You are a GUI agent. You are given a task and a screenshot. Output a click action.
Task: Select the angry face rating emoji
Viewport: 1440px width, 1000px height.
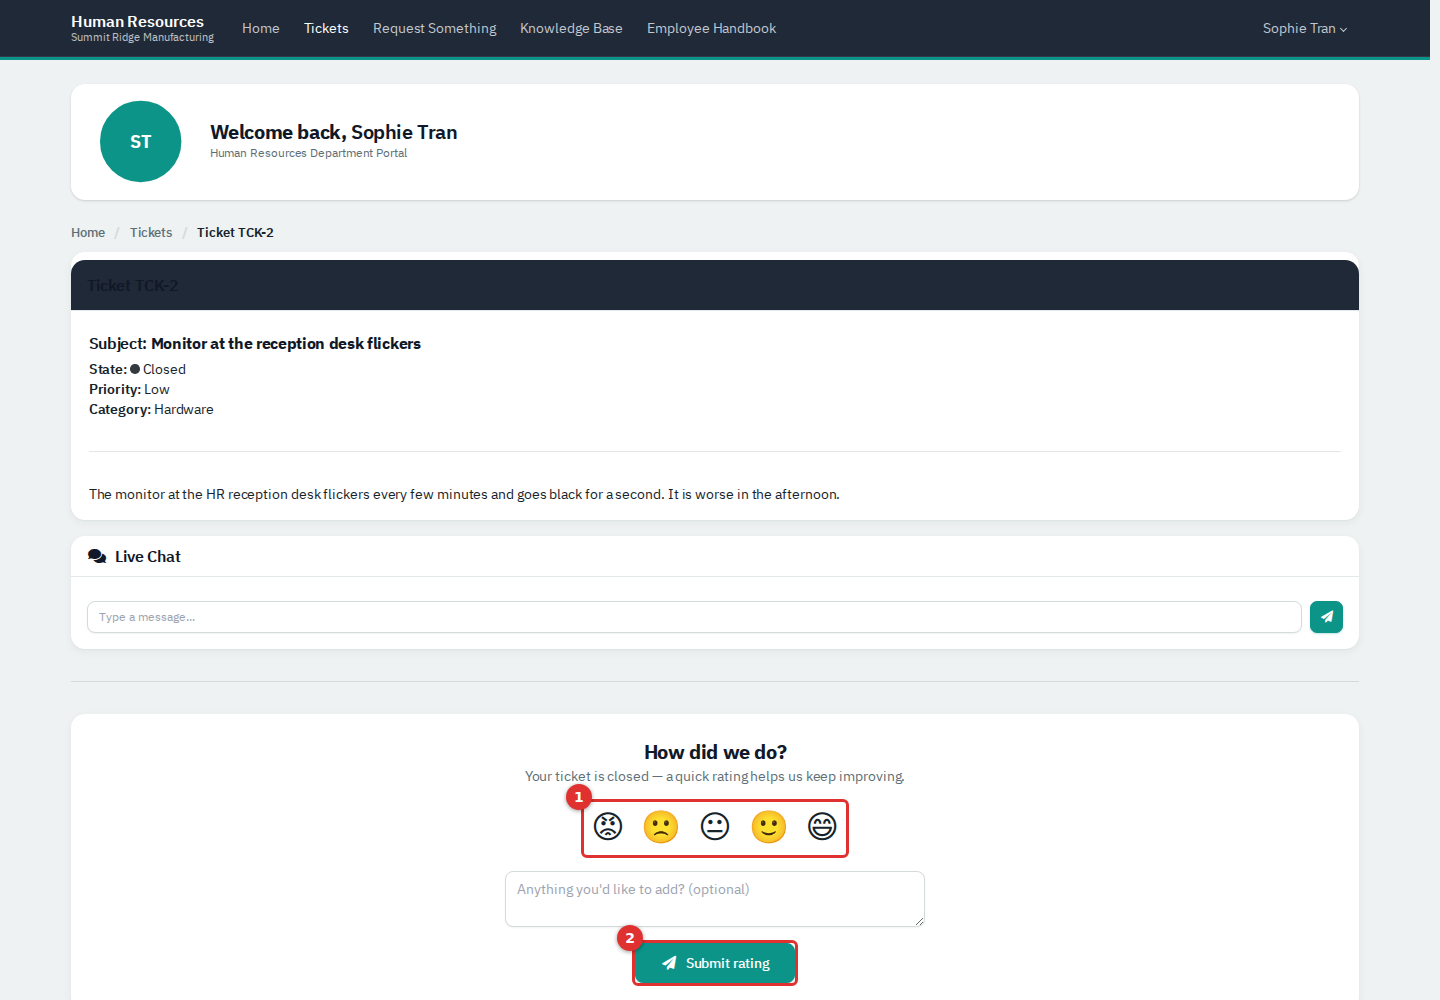(x=608, y=827)
